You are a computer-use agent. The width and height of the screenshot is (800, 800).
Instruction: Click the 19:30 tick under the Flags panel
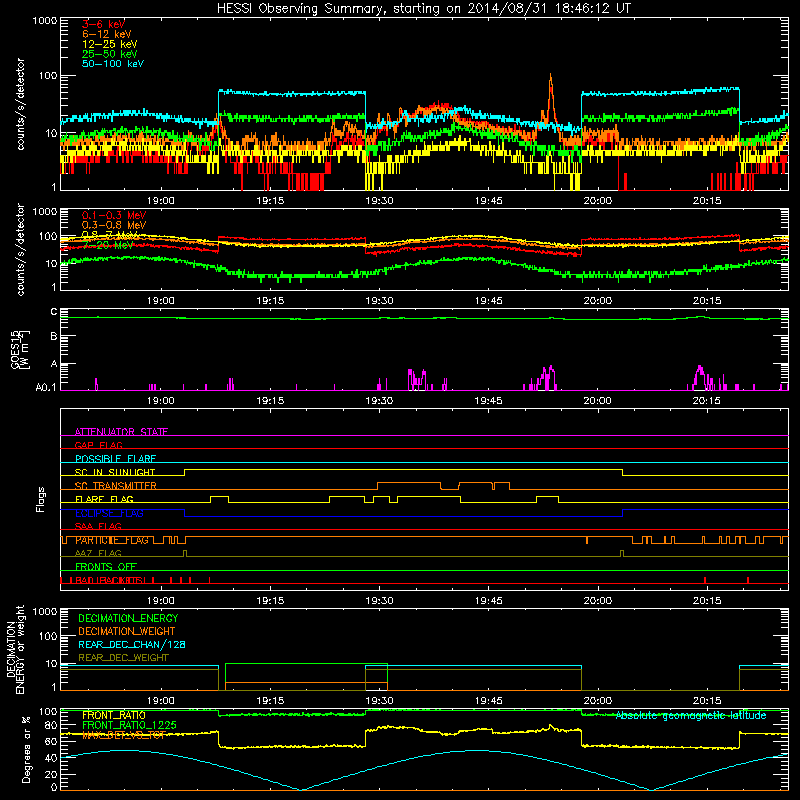coord(379,601)
